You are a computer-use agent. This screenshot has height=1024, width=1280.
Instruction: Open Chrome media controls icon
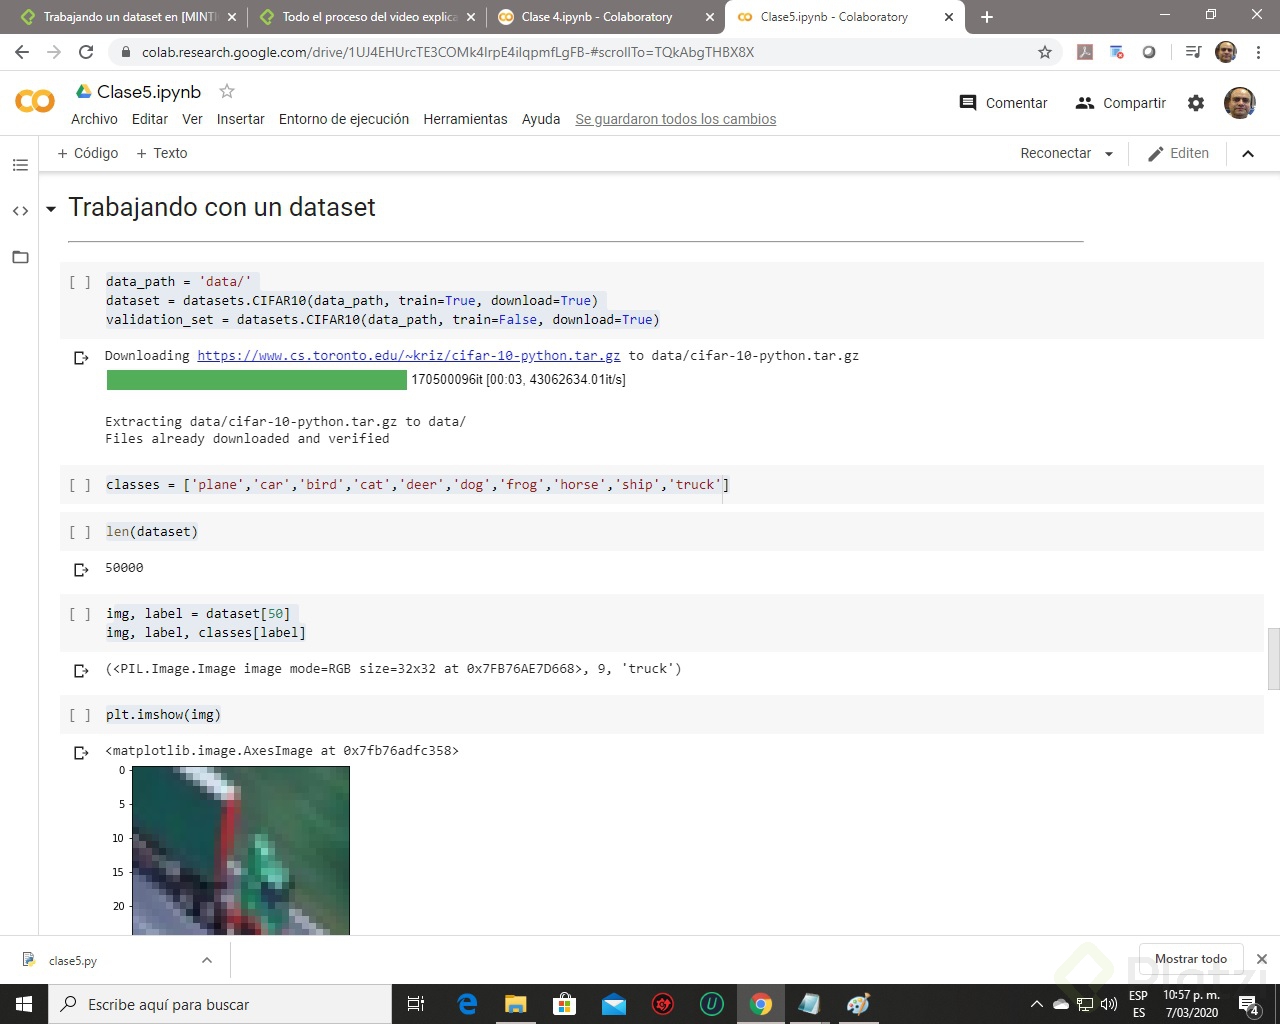1193,52
